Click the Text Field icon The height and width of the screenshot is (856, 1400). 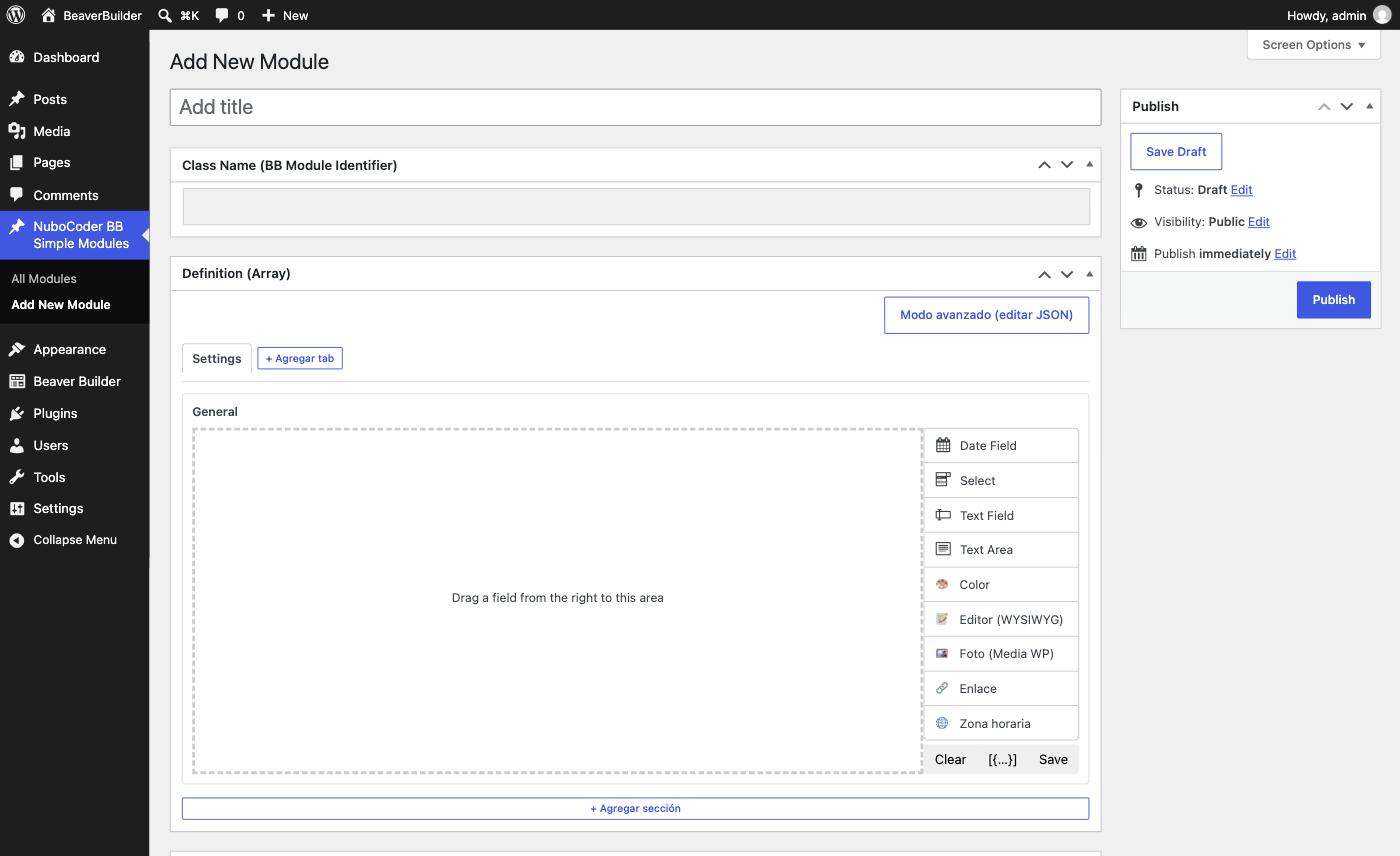(x=943, y=515)
